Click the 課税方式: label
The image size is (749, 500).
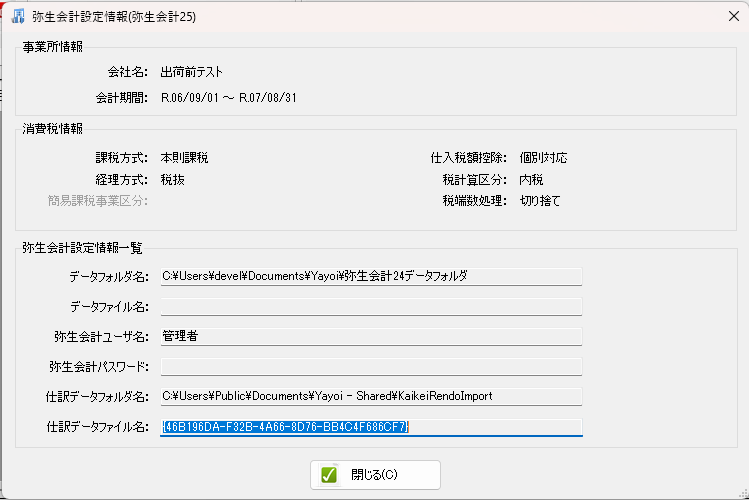[x=122, y=158]
